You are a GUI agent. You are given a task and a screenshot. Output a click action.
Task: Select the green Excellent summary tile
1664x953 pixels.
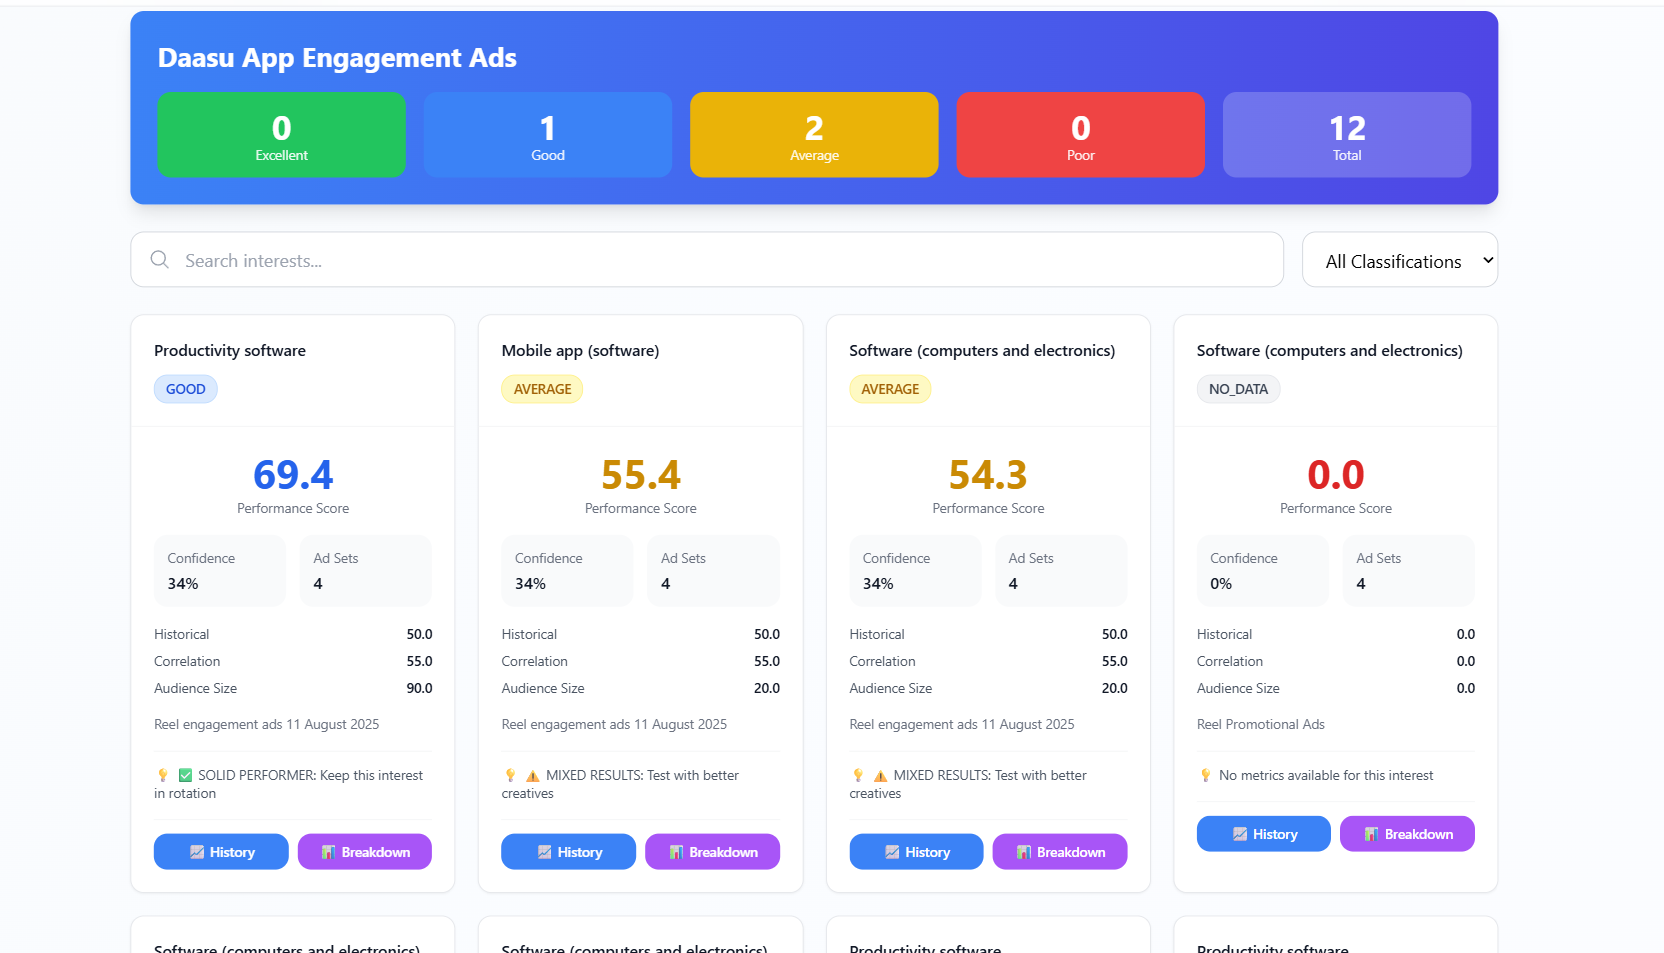coord(281,135)
